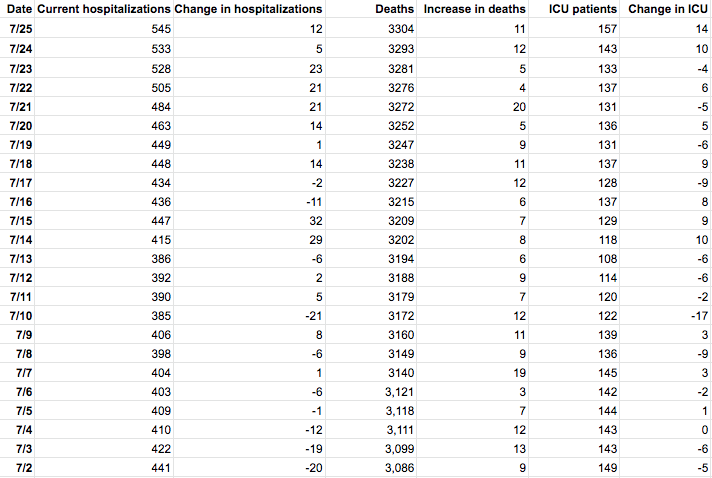Click the Change in ICU header
This screenshot has width=712, height=478.
pos(668,9)
